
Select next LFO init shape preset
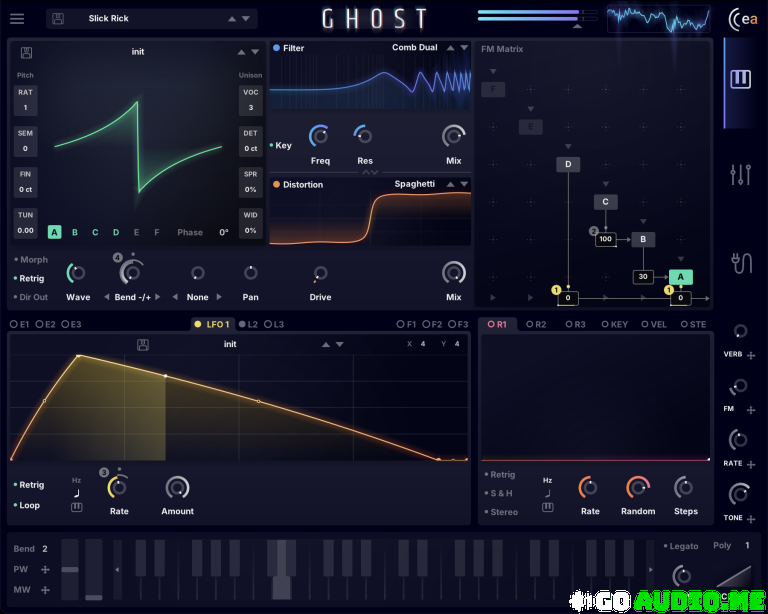pos(339,344)
